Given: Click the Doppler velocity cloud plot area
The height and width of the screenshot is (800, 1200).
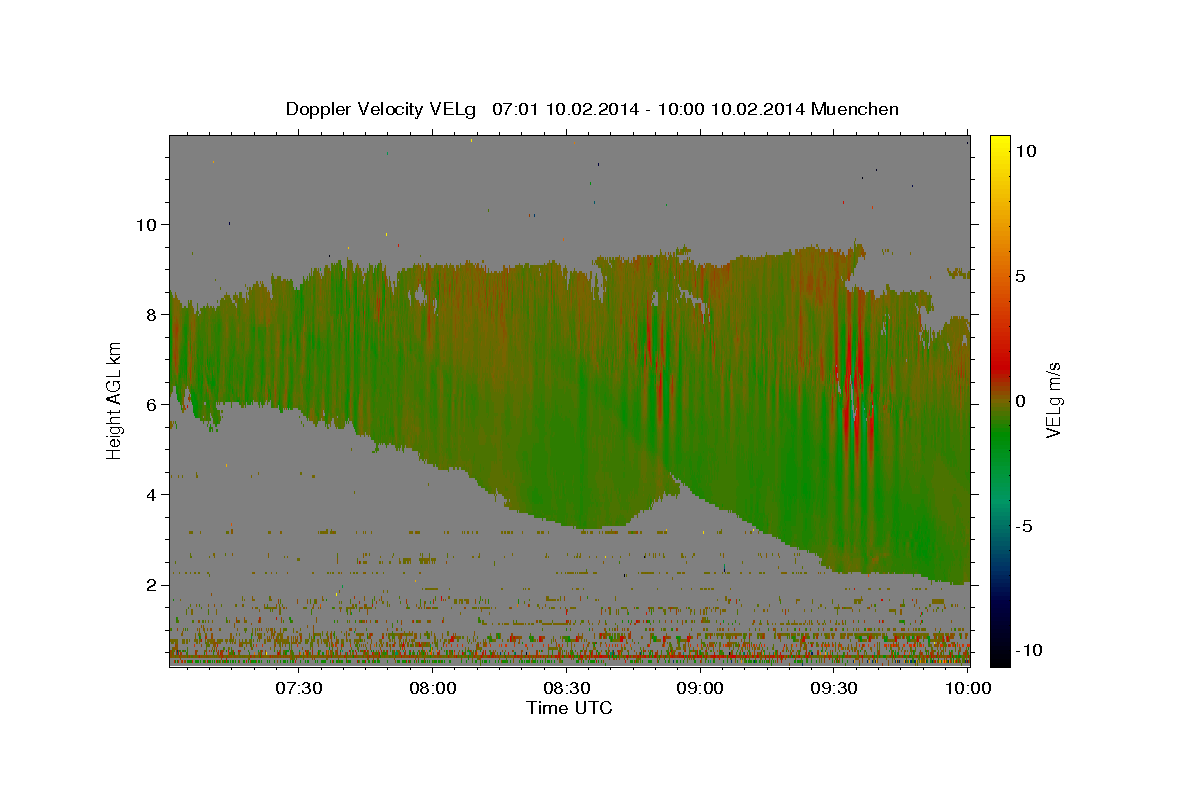Looking at the screenshot, I should point(569,400).
